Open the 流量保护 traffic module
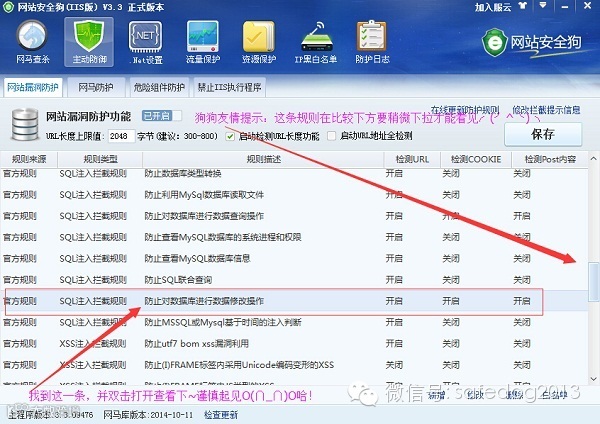Image resolution: width=600 pixels, height=424 pixels. click(x=203, y=42)
